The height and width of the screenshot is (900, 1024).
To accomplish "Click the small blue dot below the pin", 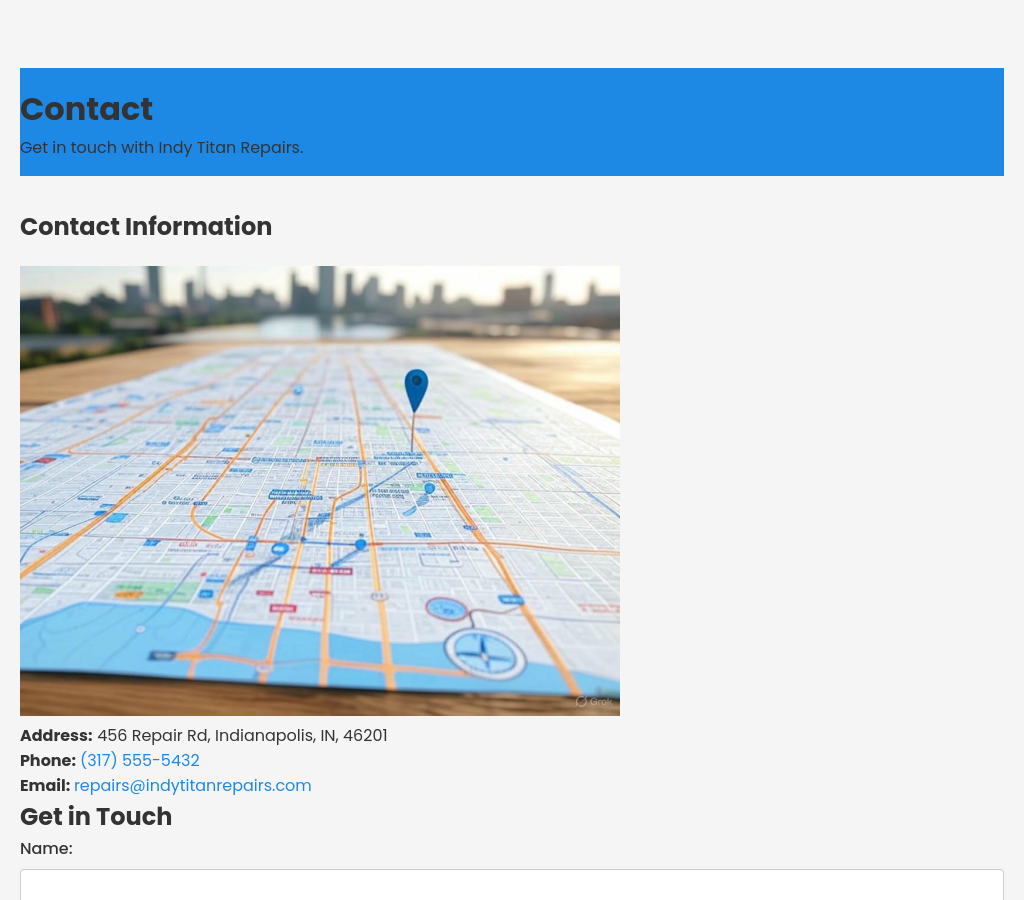I will point(429,488).
